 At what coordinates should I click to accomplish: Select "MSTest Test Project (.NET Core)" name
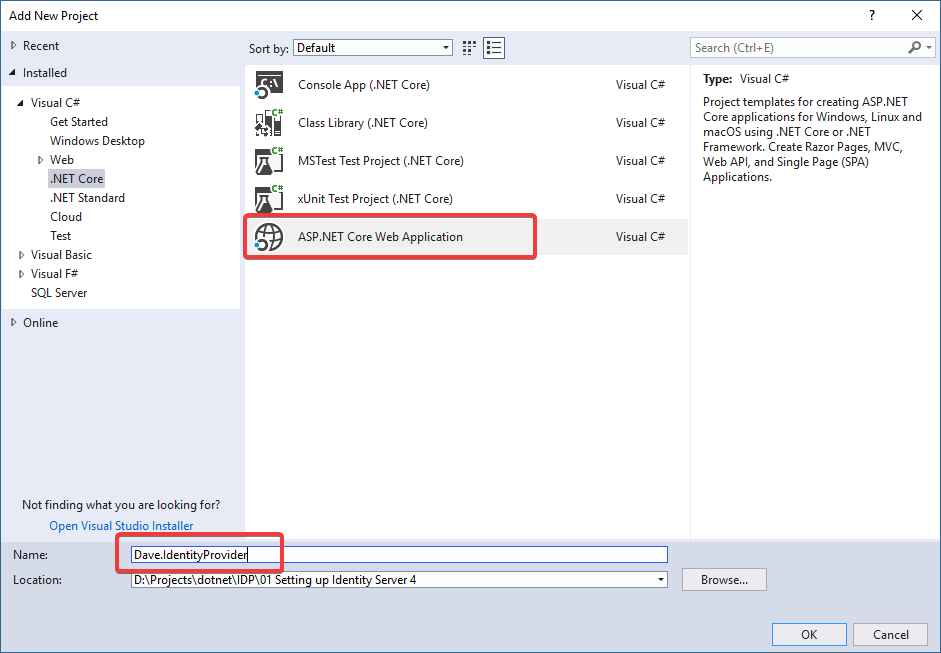click(x=380, y=161)
